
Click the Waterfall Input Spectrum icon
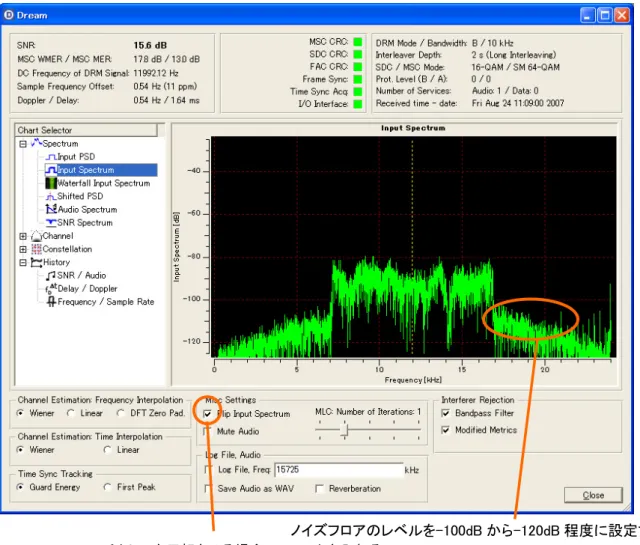(51, 183)
